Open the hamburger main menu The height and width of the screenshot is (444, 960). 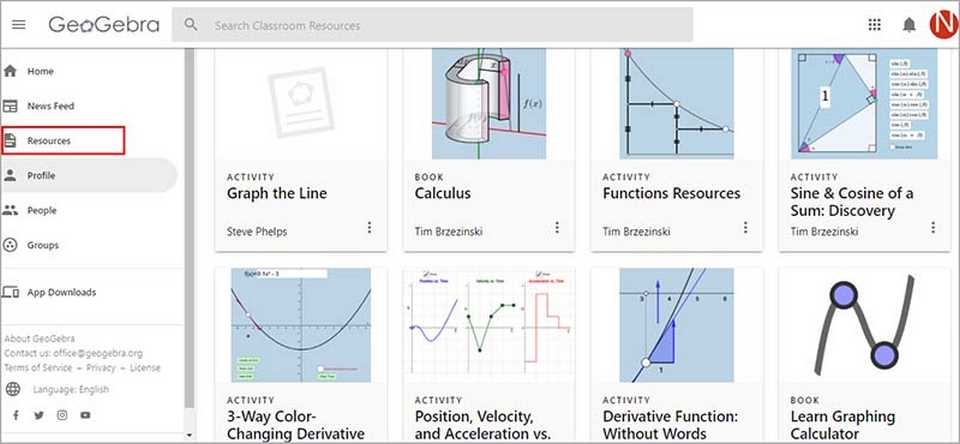(19, 25)
